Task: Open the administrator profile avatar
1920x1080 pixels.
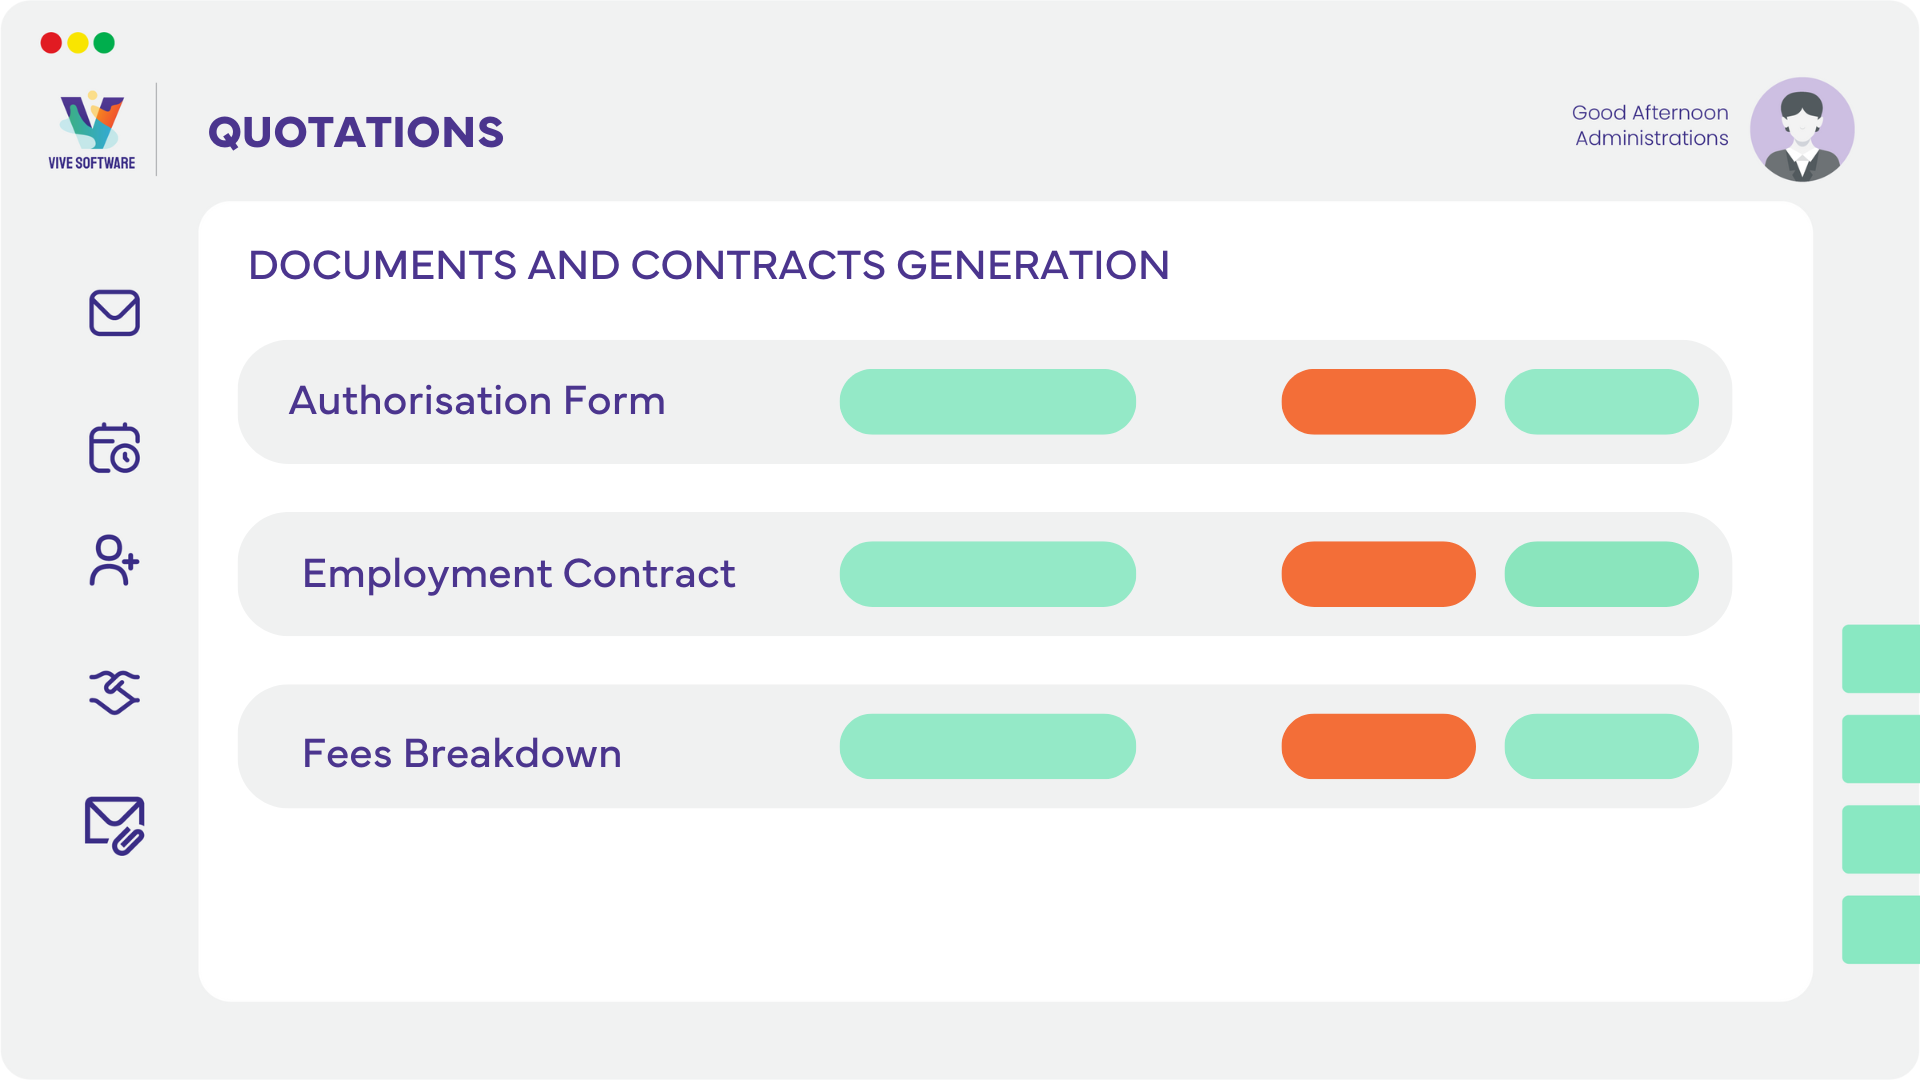Action: click(x=1802, y=130)
